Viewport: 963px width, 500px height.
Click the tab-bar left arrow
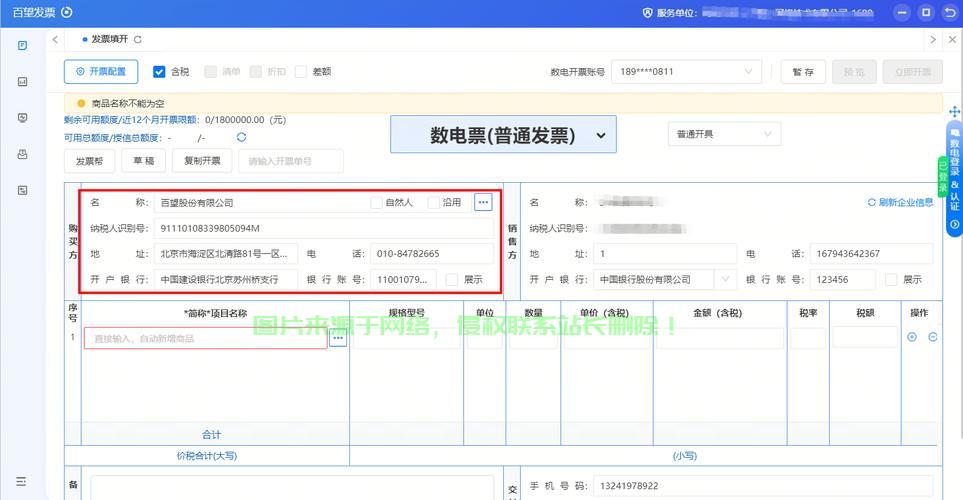(x=55, y=39)
